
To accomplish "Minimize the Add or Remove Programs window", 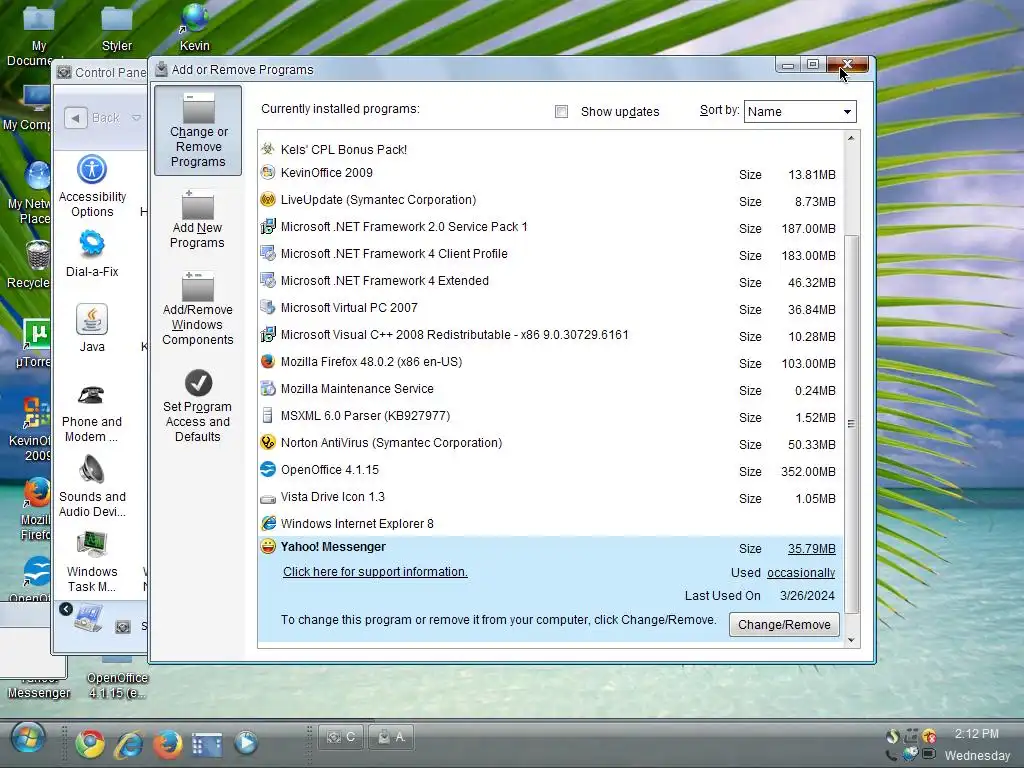I will [788, 64].
